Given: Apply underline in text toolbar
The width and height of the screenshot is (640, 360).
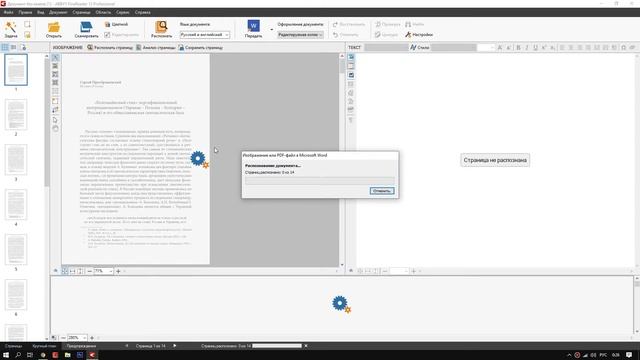Looking at the screenshot, I should pyautogui.click(x=536, y=48).
